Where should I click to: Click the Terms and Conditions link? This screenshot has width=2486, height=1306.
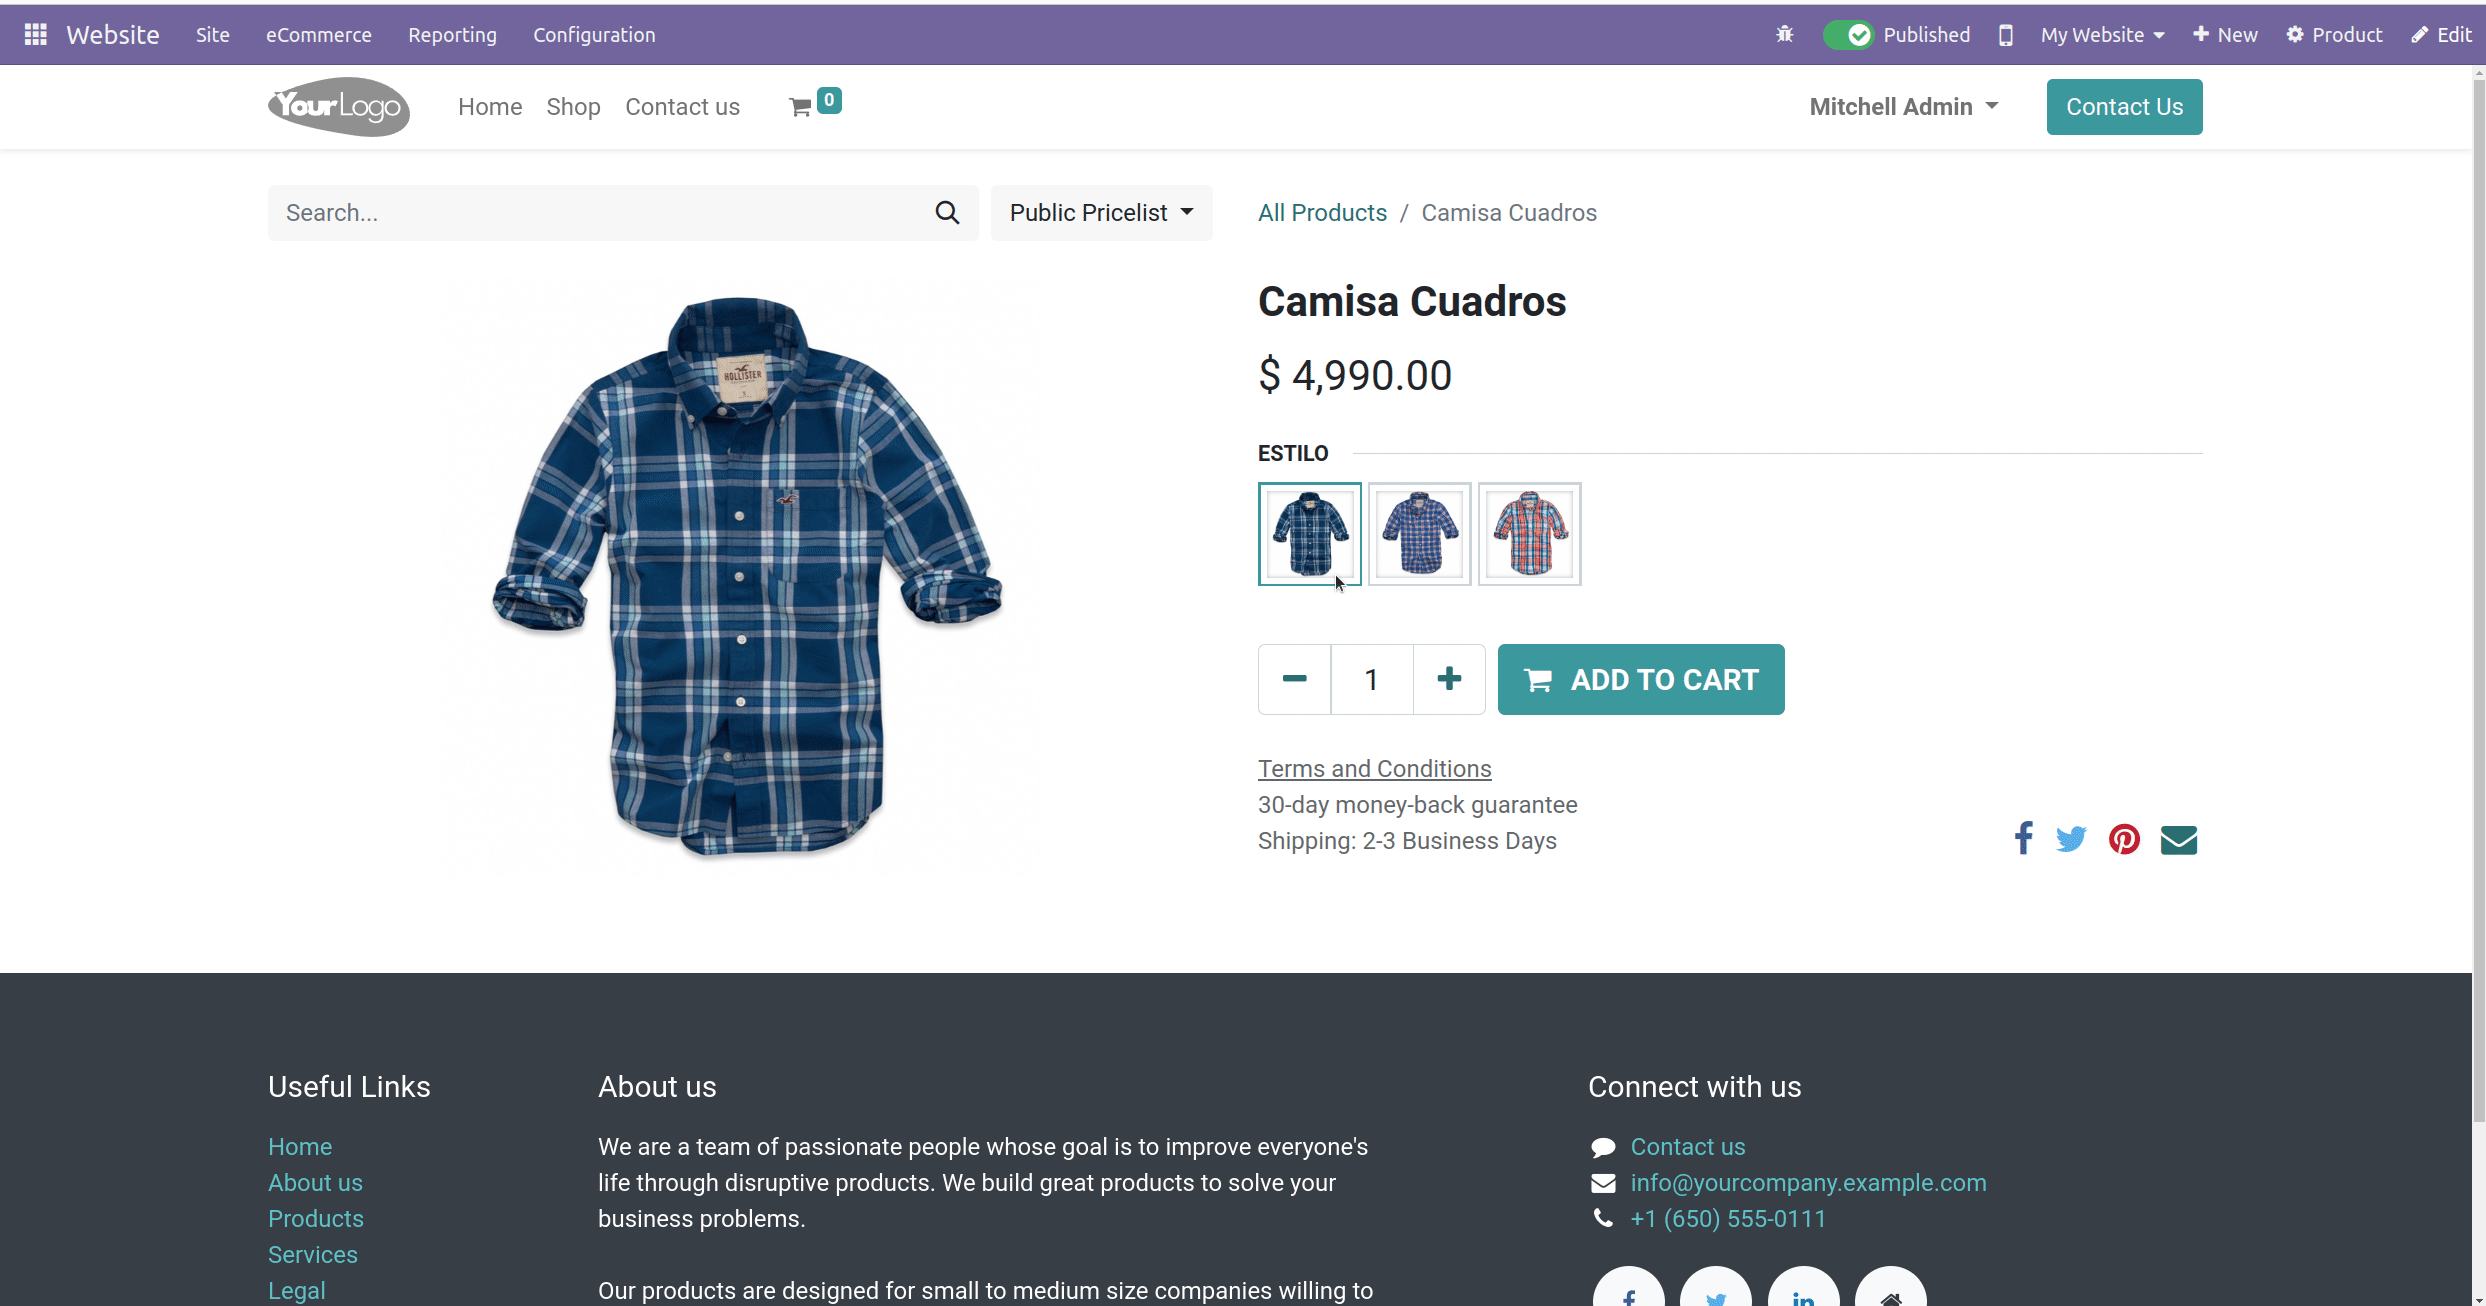click(x=1375, y=768)
